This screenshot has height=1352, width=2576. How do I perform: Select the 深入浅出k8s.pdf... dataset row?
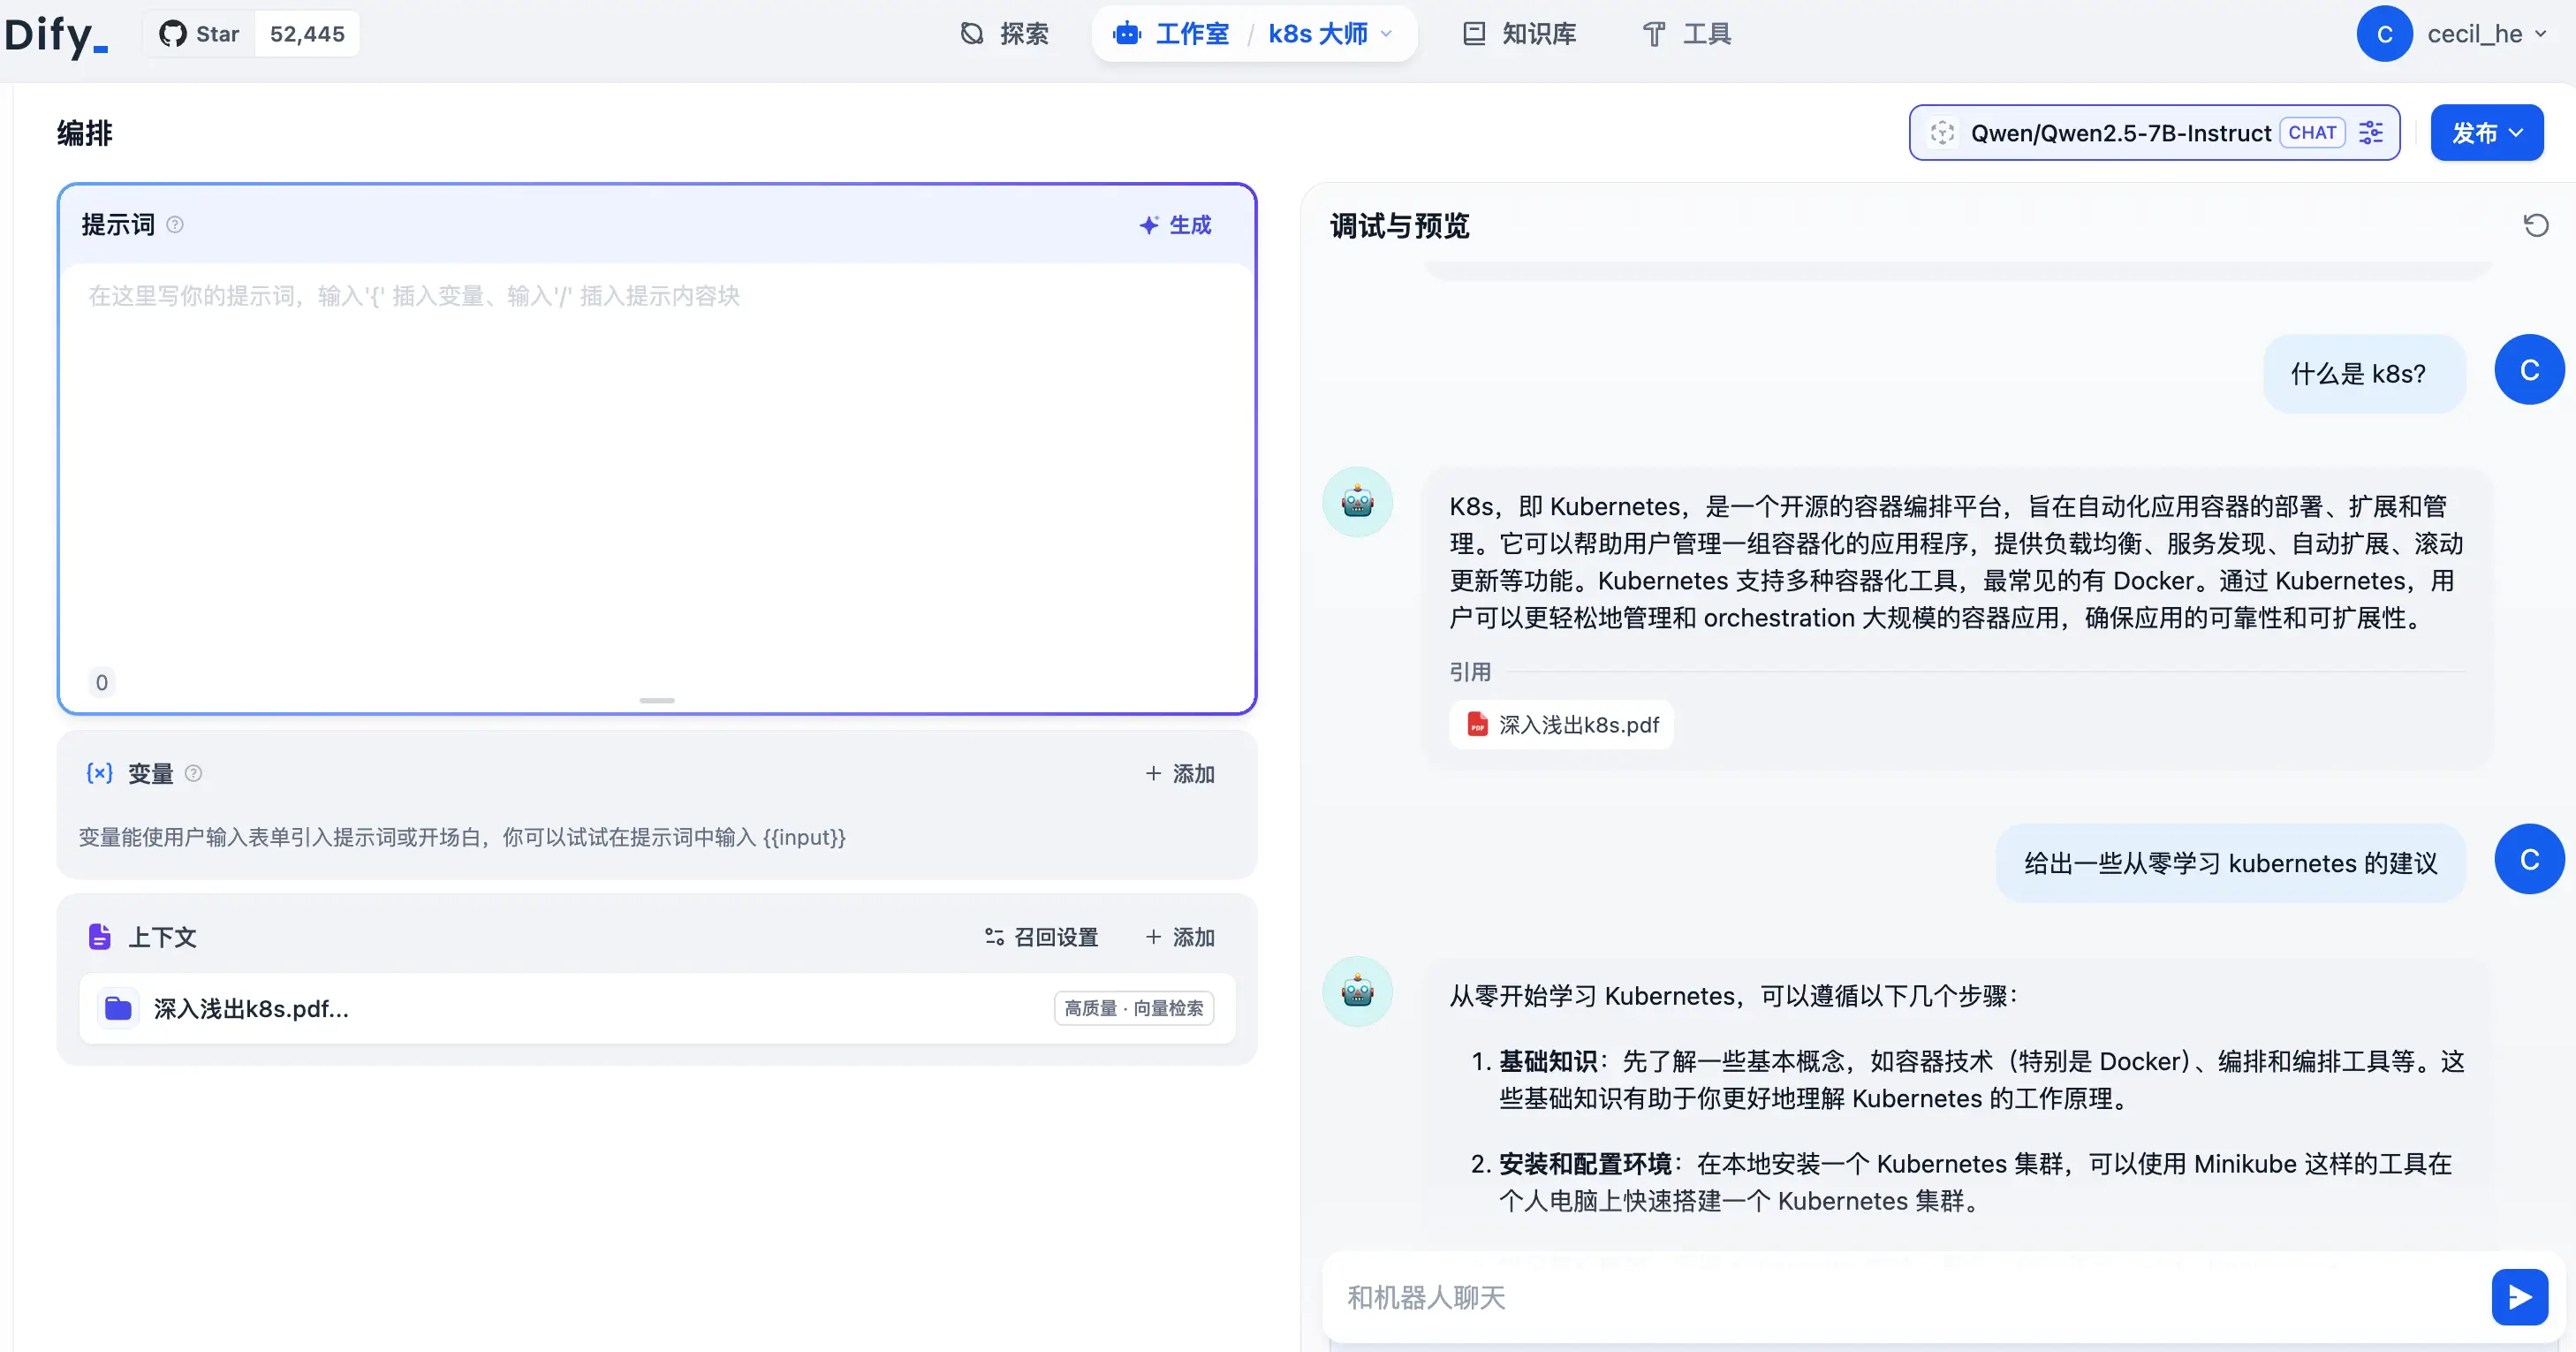tap(657, 1008)
